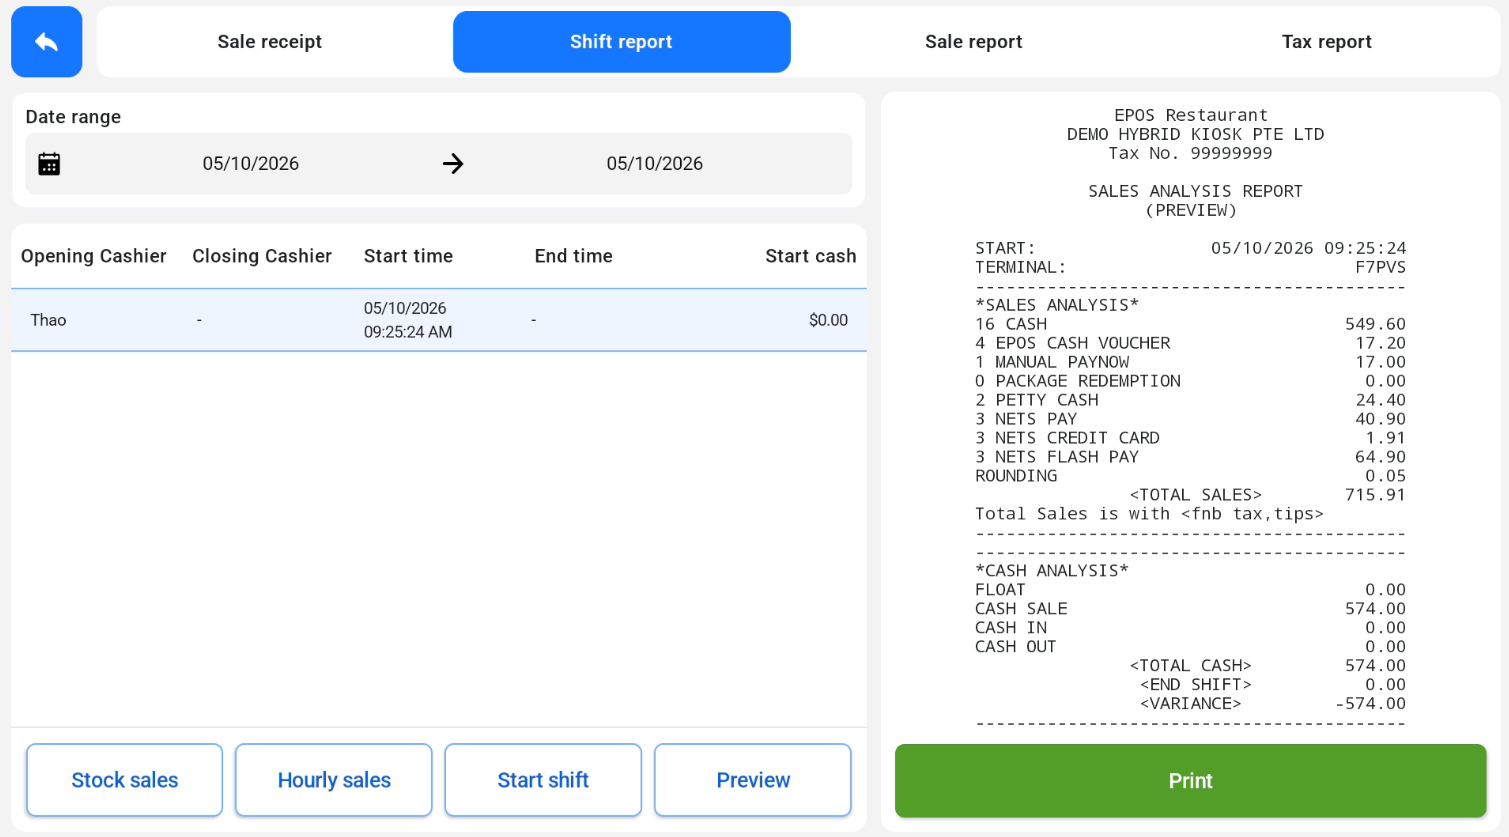Click the Closing Cashier column header
This screenshot has width=1509, height=837.
(262, 256)
